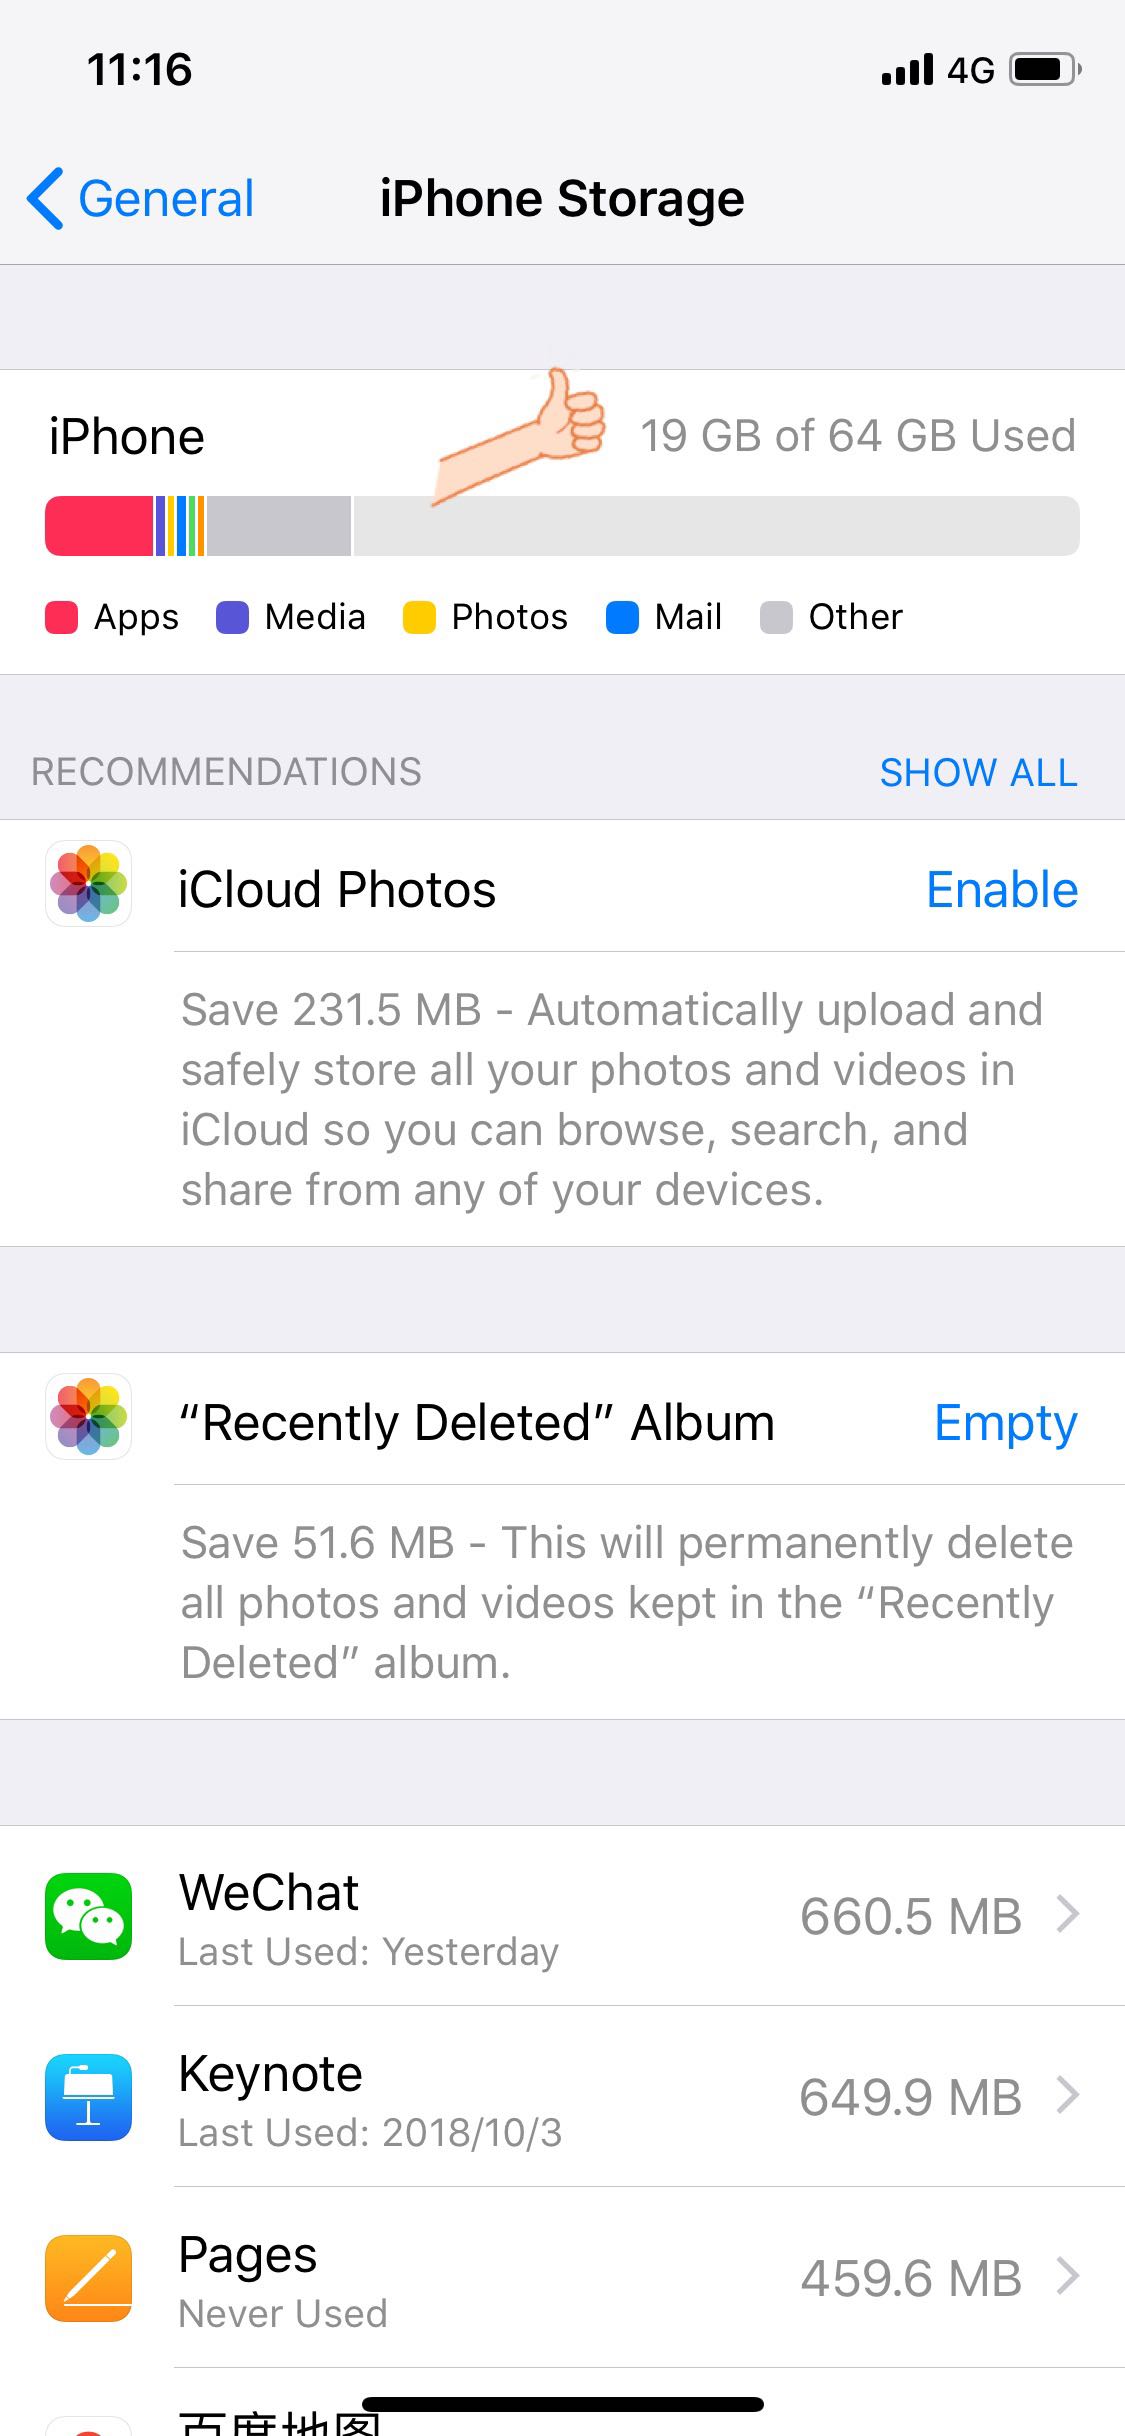The height and width of the screenshot is (2436, 1125).
Task: Tap the Keynote app icon
Action: click(88, 2097)
